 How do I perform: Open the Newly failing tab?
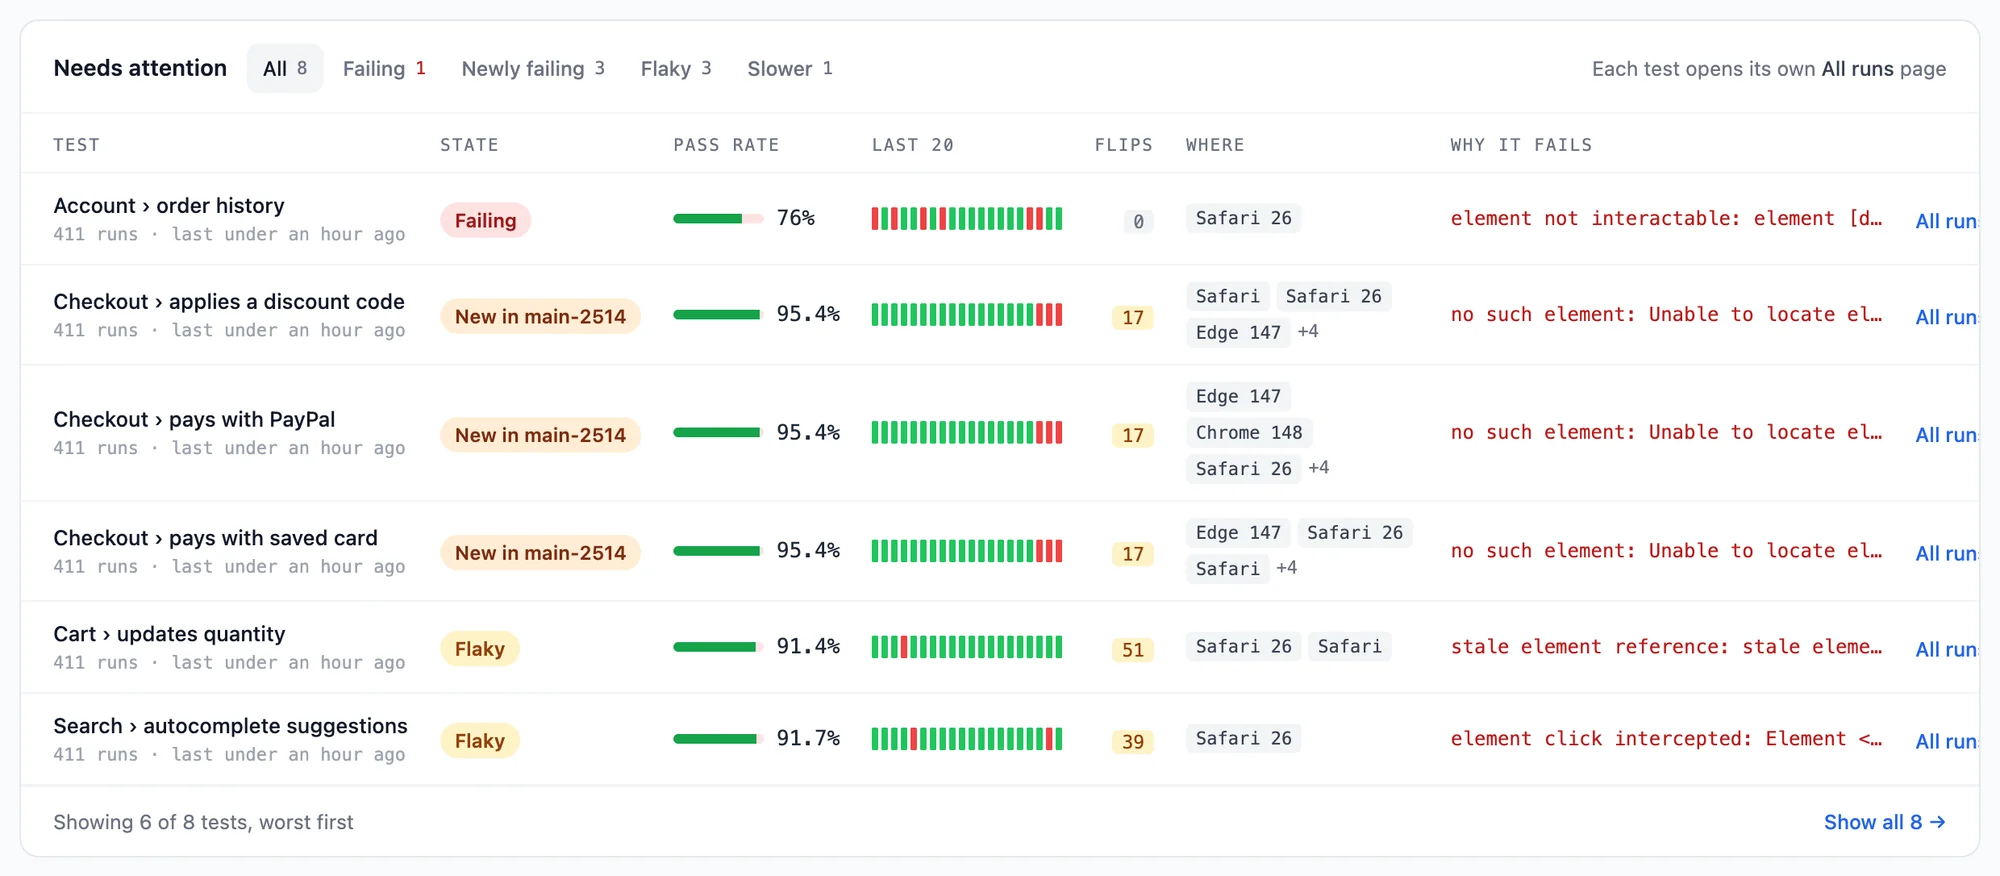point(533,68)
